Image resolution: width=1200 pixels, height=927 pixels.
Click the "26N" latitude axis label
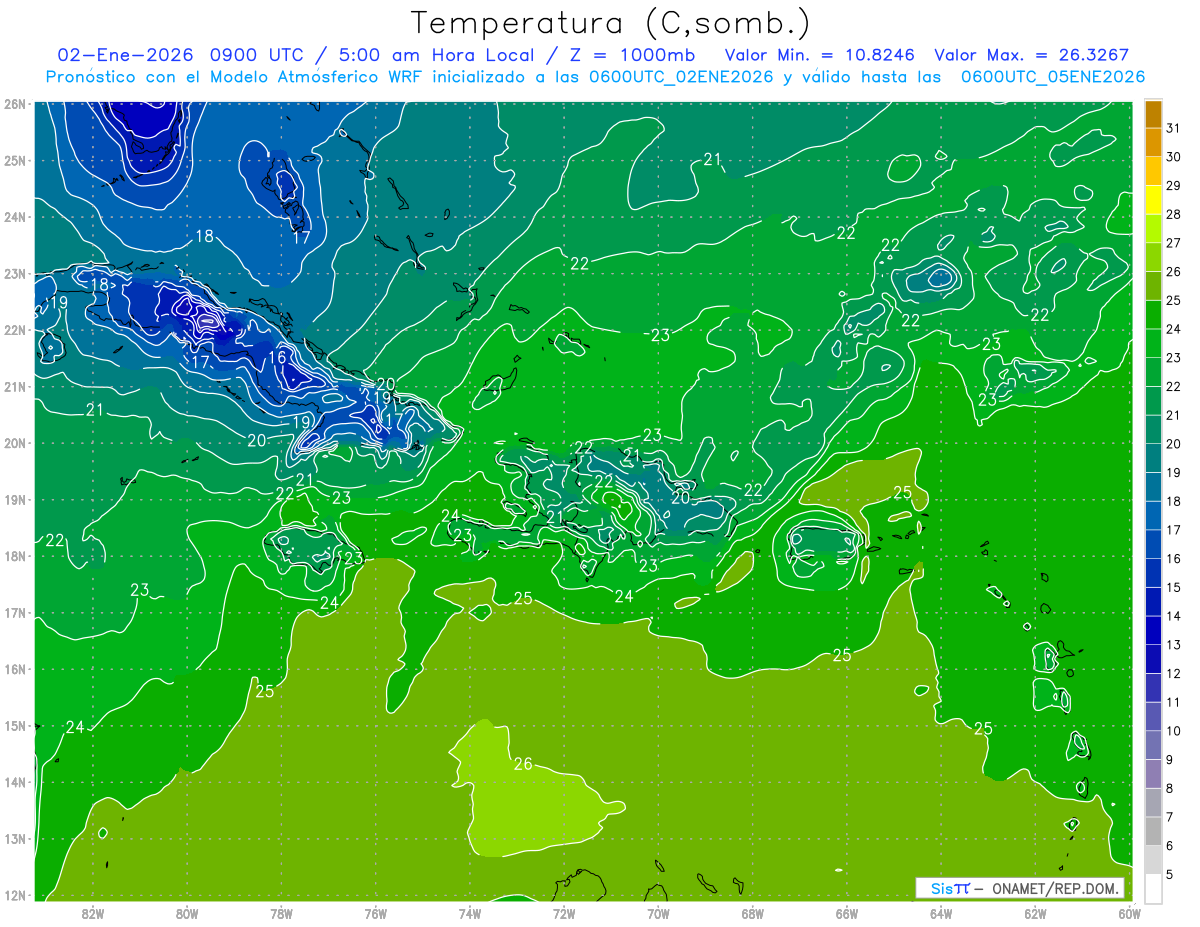tap(14, 104)
